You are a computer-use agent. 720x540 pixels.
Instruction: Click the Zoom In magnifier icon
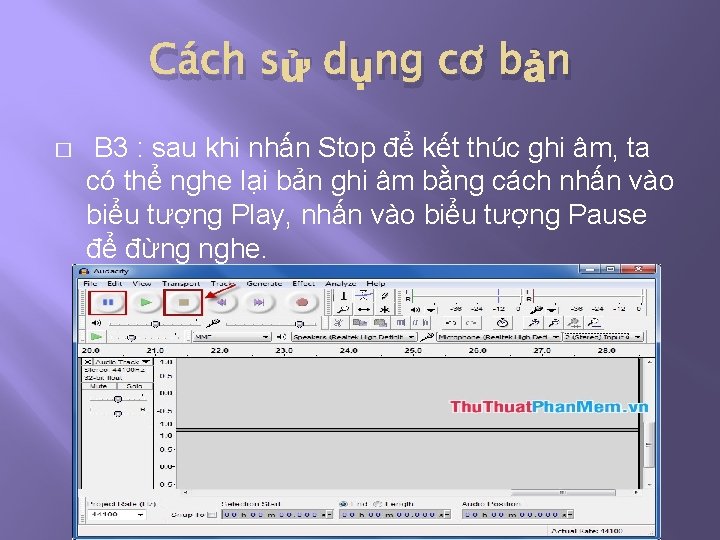[534, 323]
